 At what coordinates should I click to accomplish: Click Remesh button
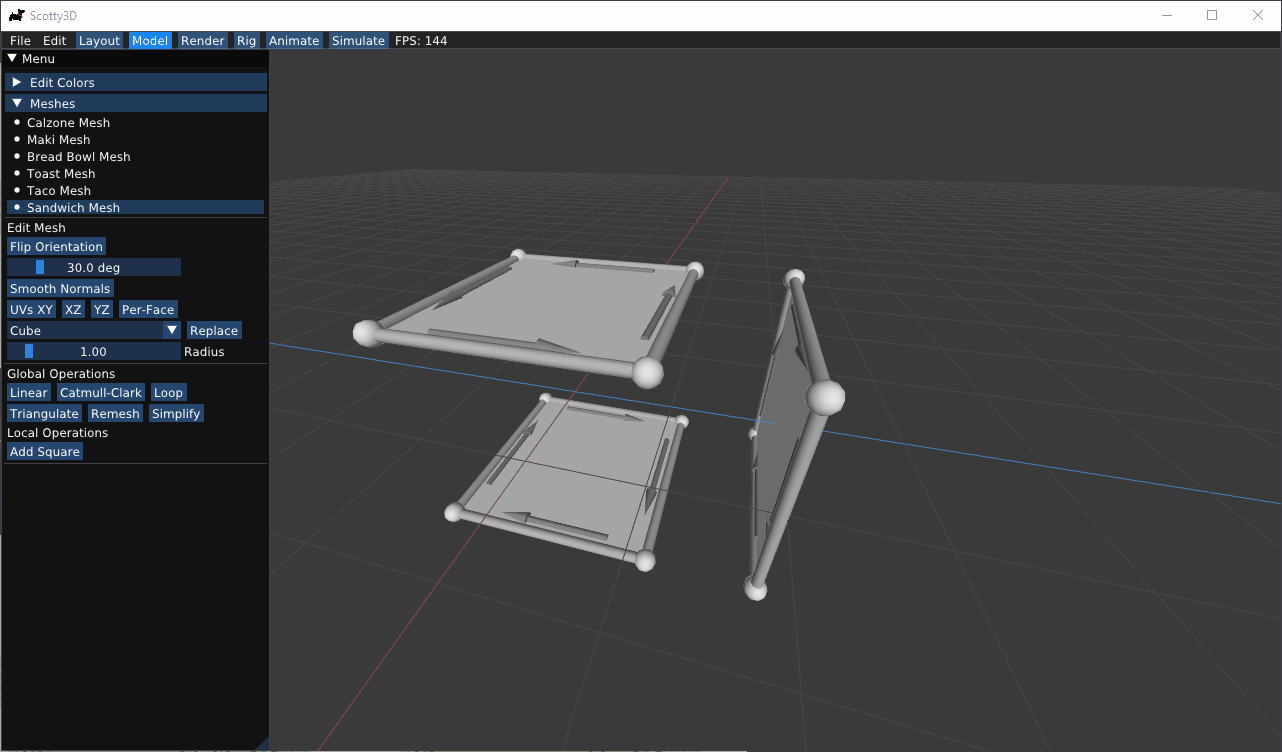[115, 414]
